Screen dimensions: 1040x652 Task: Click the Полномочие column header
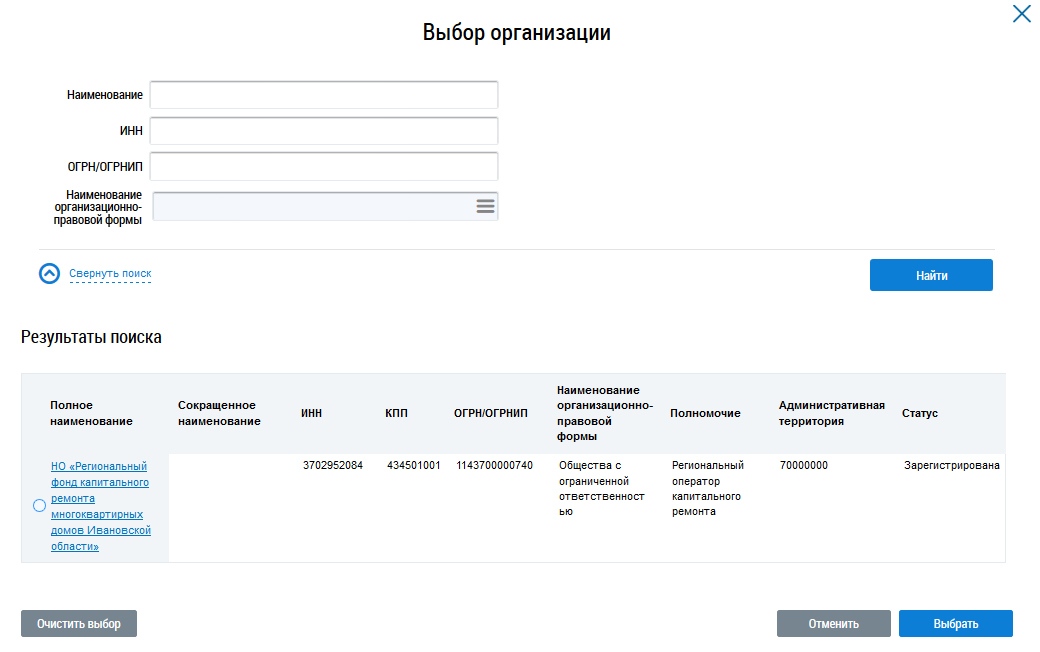pyautogui.click(x=705, y=413)
